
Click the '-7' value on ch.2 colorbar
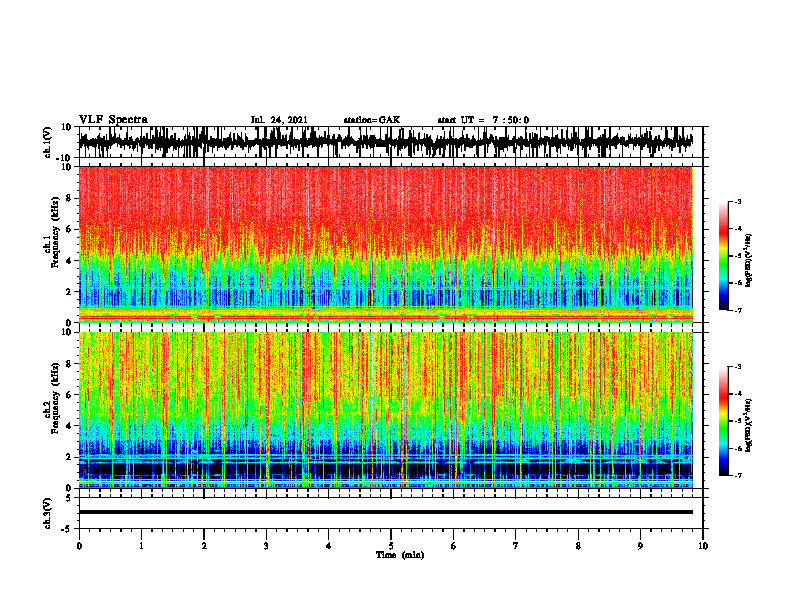[x=737, y=475]
